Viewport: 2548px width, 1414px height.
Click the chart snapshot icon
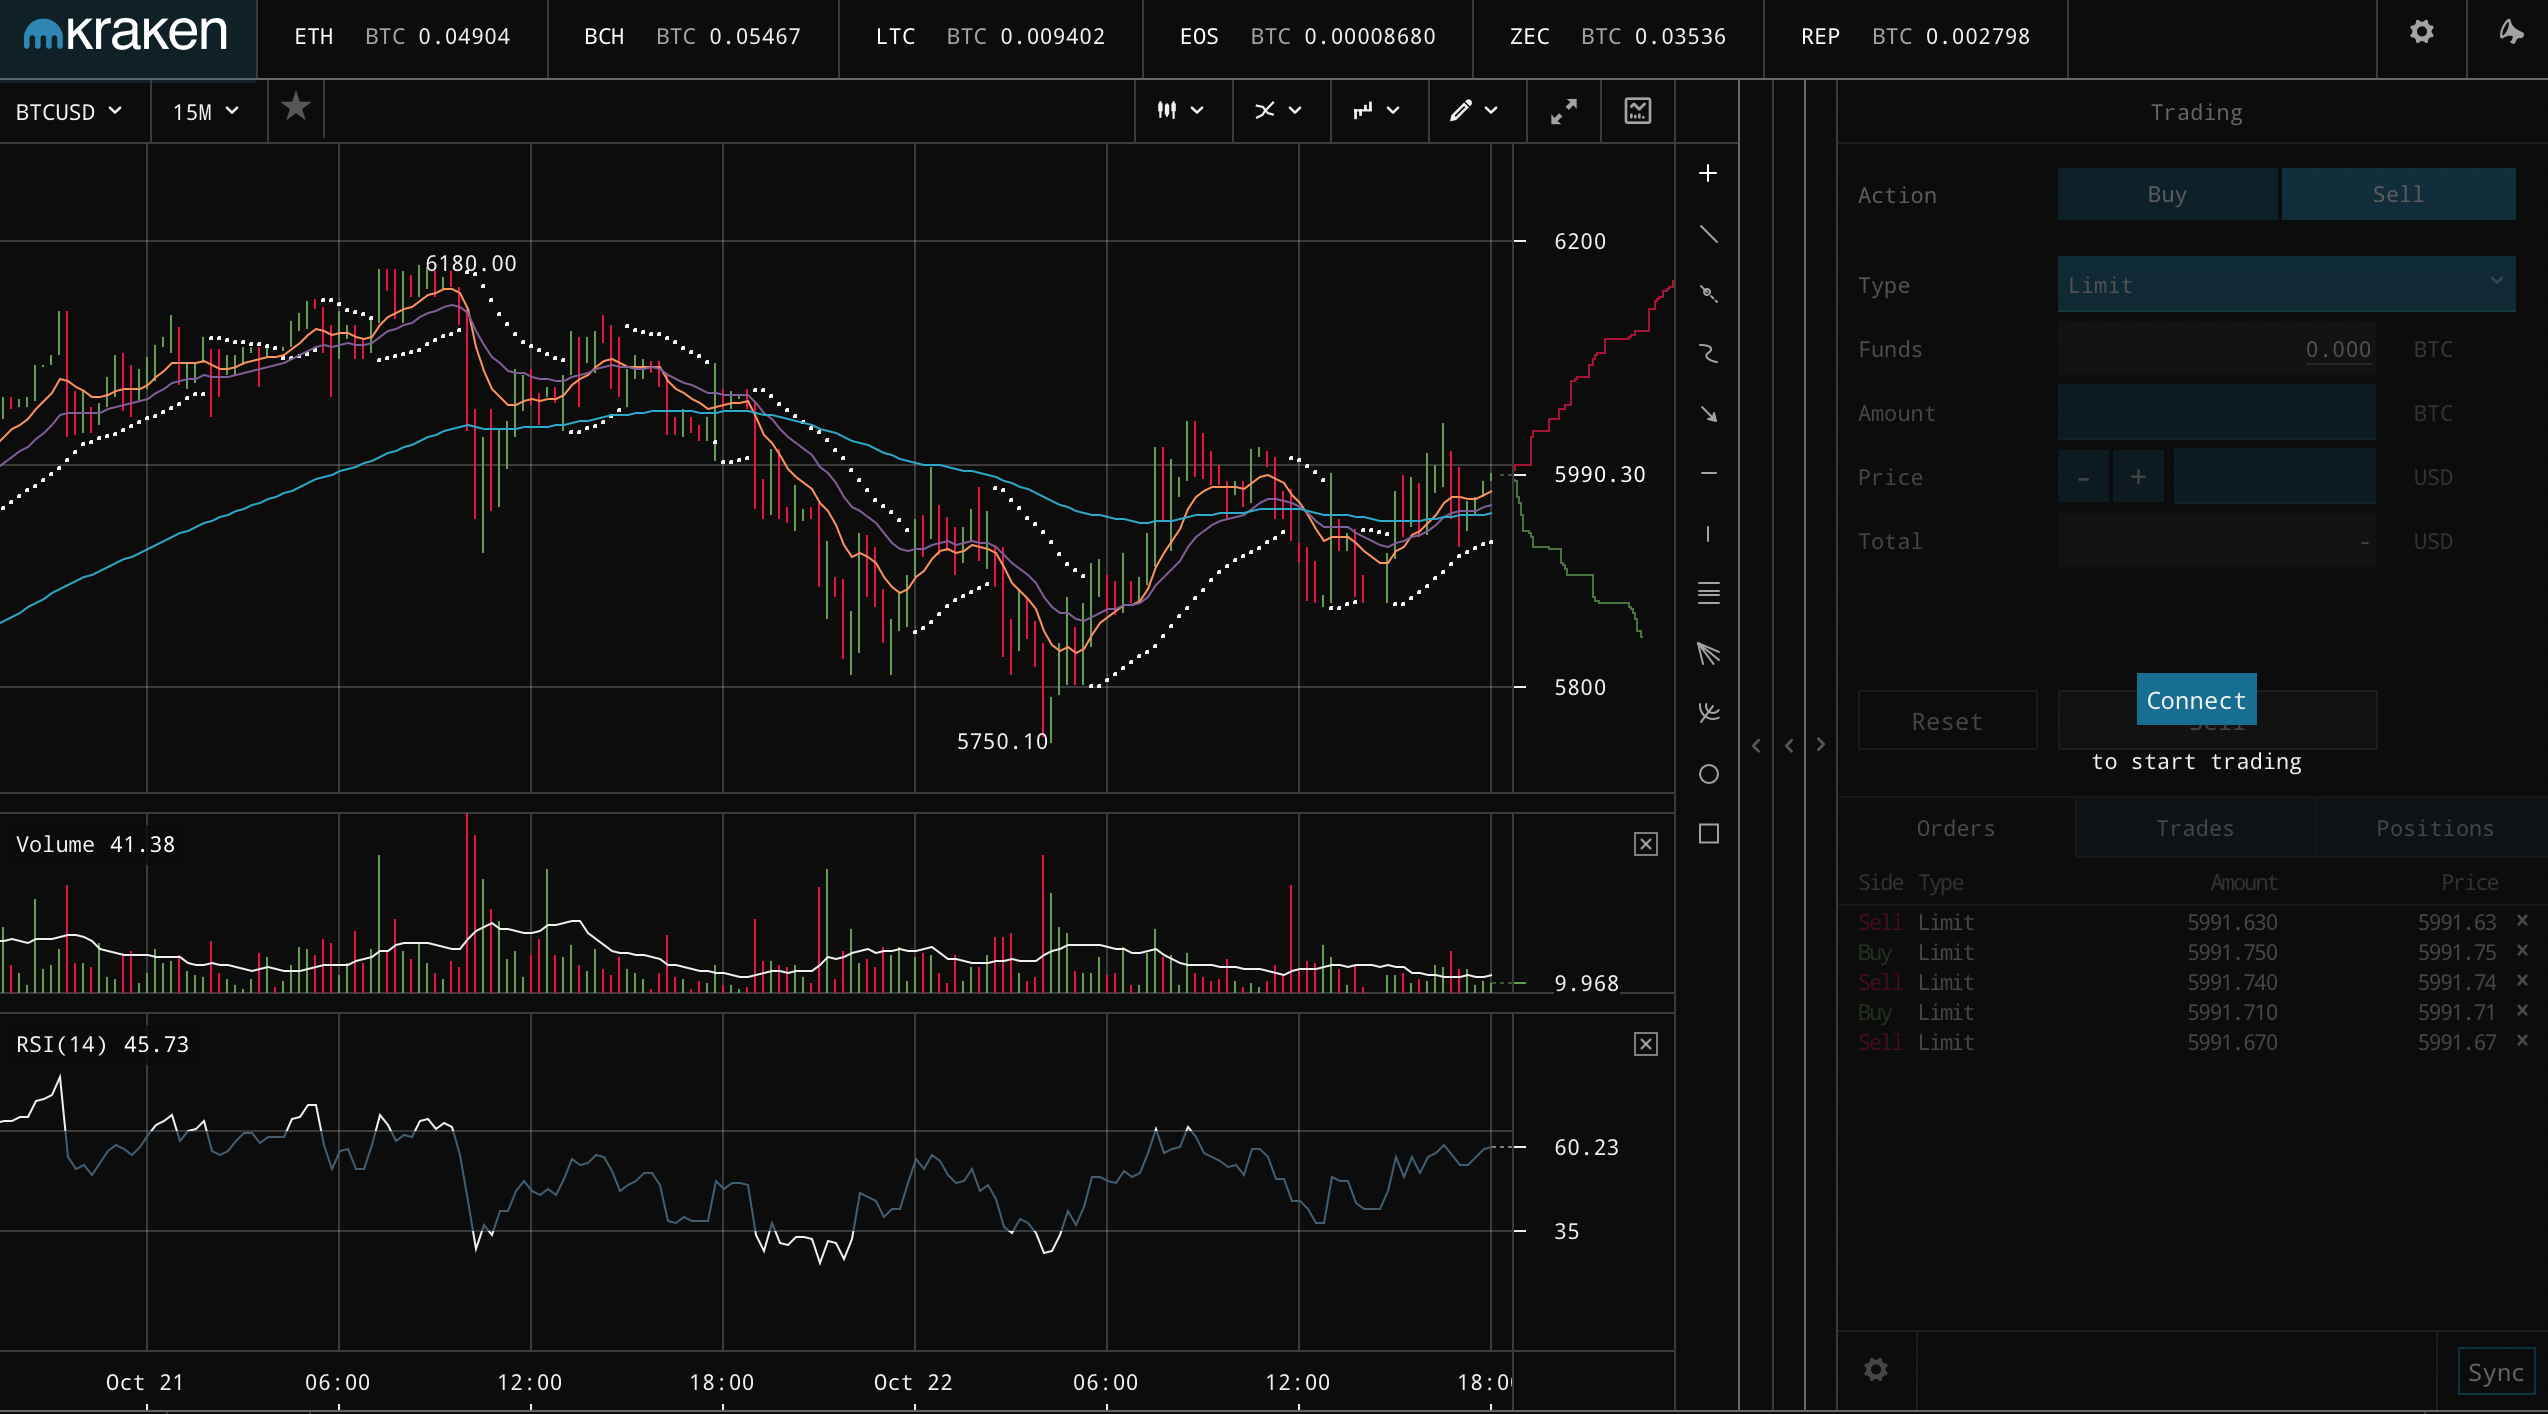[1637, 111]
